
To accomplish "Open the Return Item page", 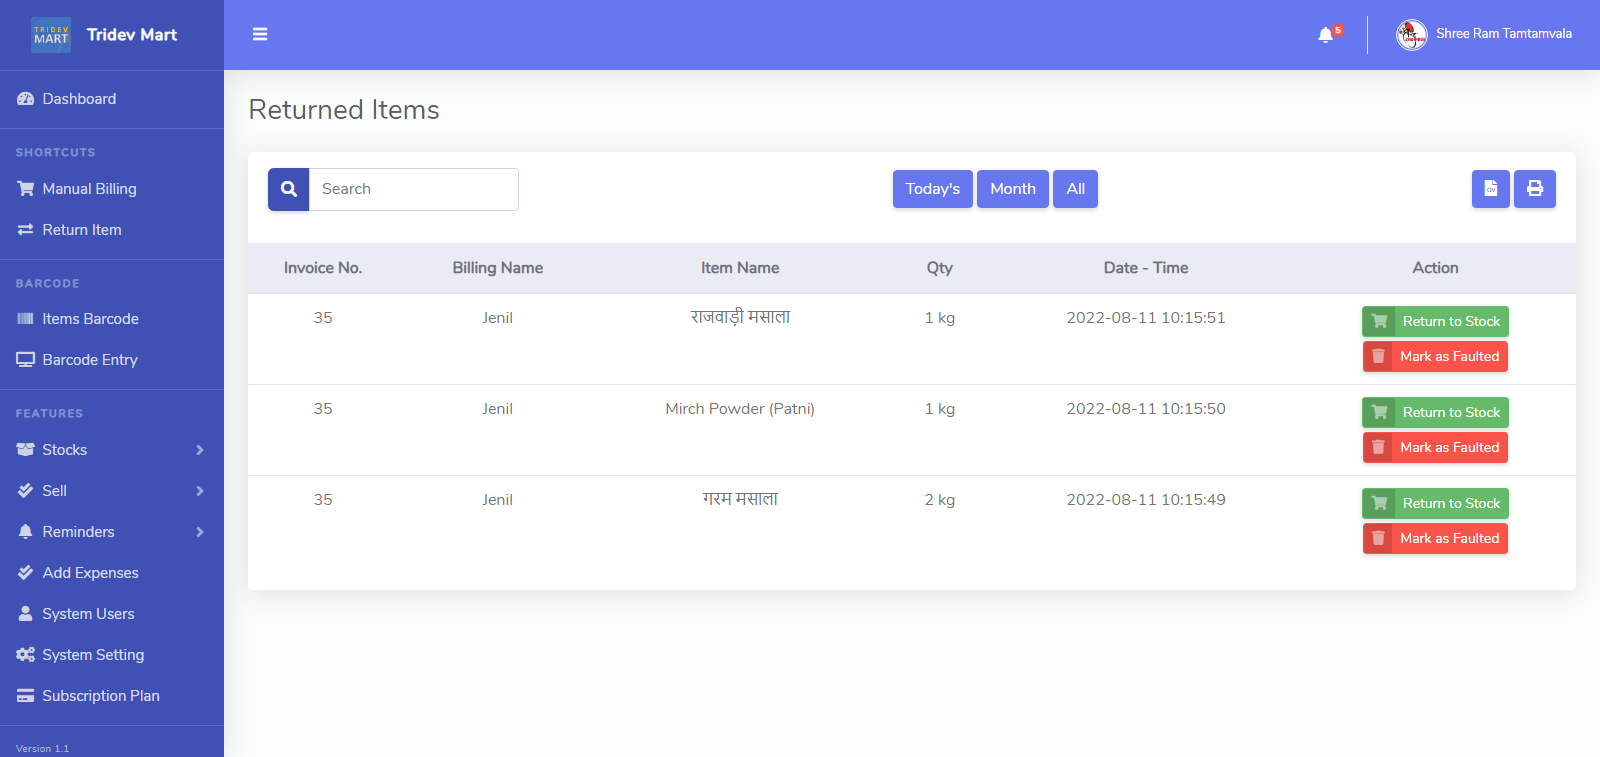I will [112, 230].
